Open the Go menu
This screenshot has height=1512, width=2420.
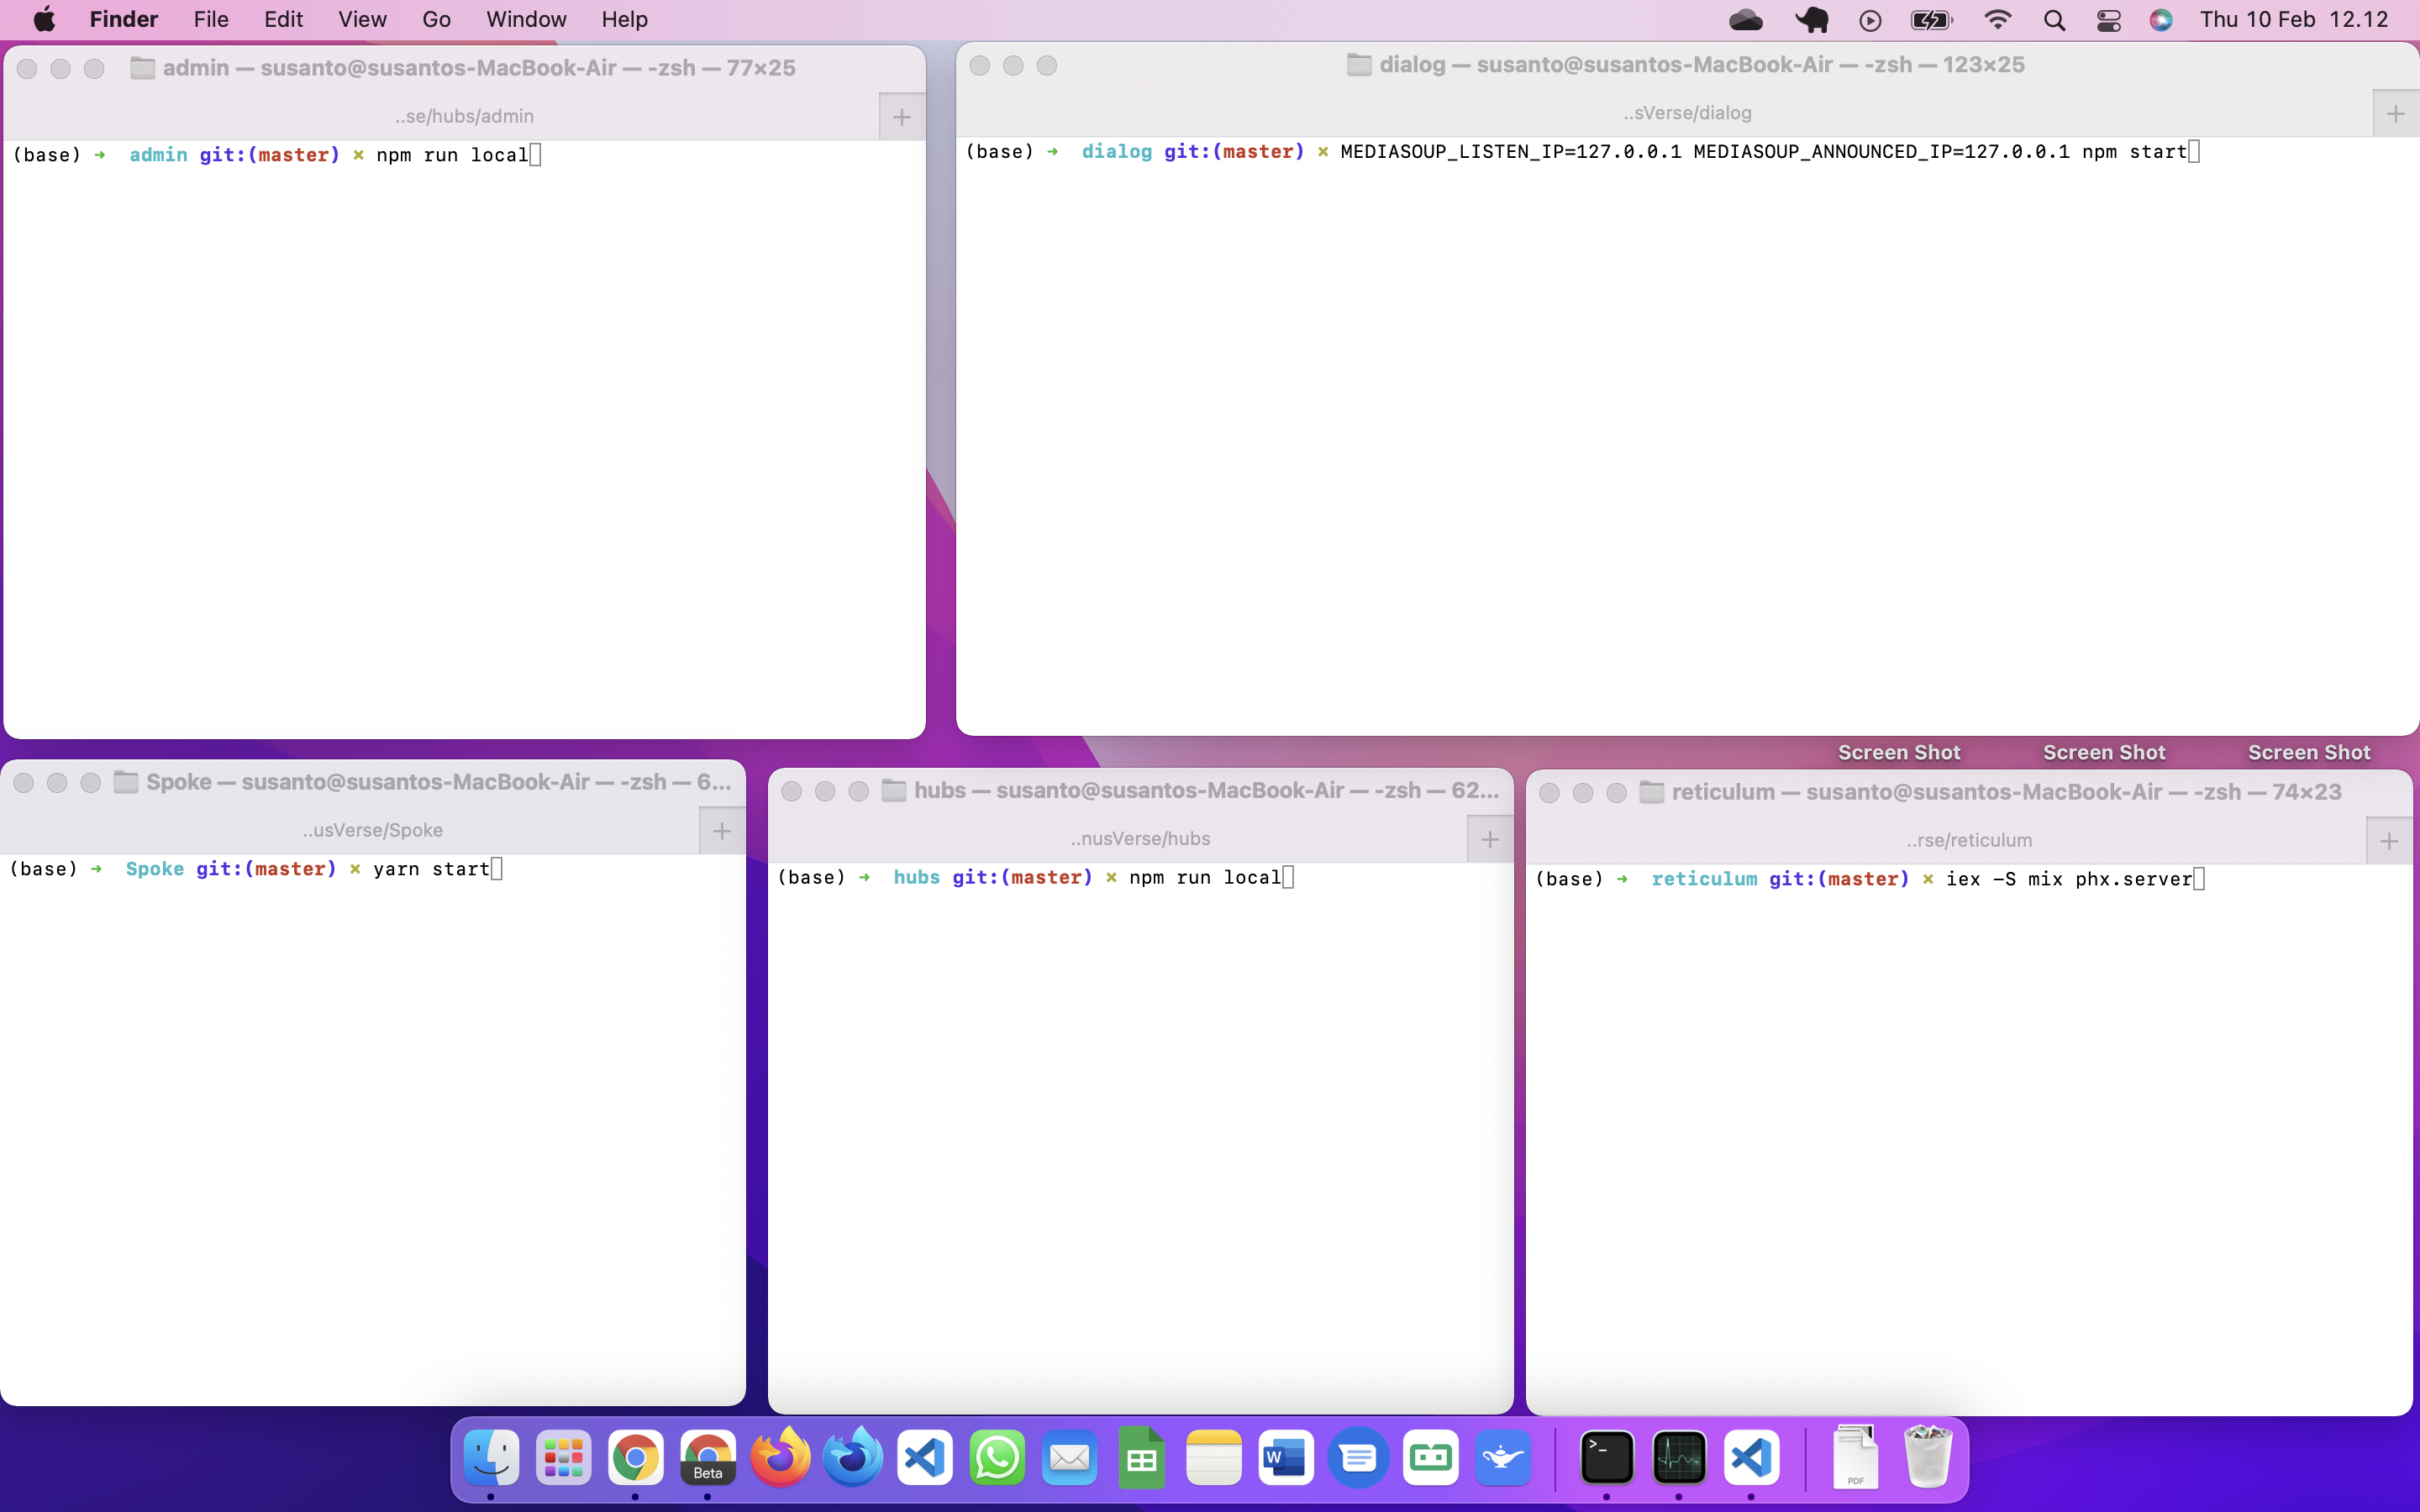(x=436, y=19)
